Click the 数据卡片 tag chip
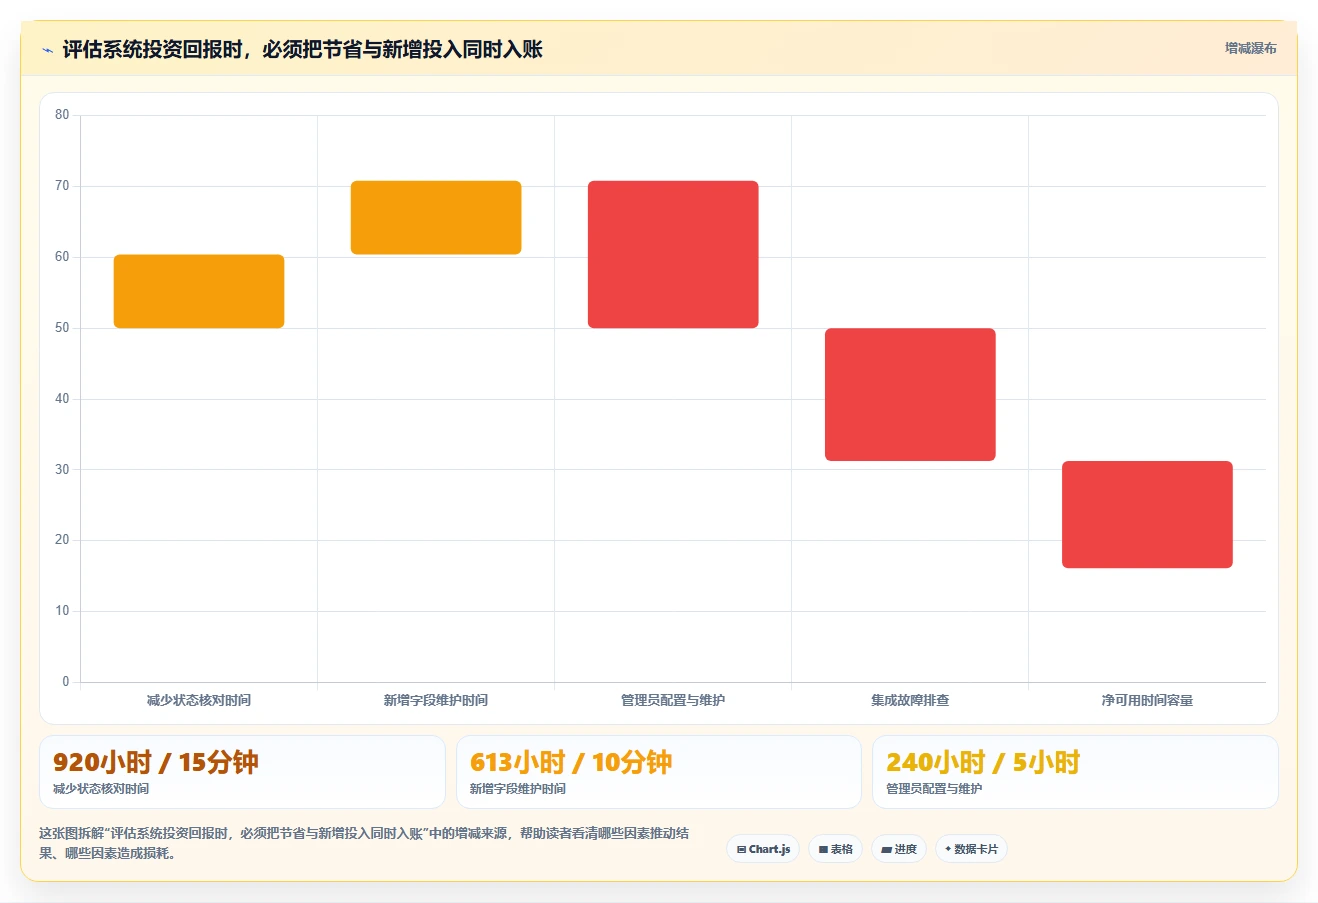This screenshot has height=903, width=1318. tap(971, 849)
